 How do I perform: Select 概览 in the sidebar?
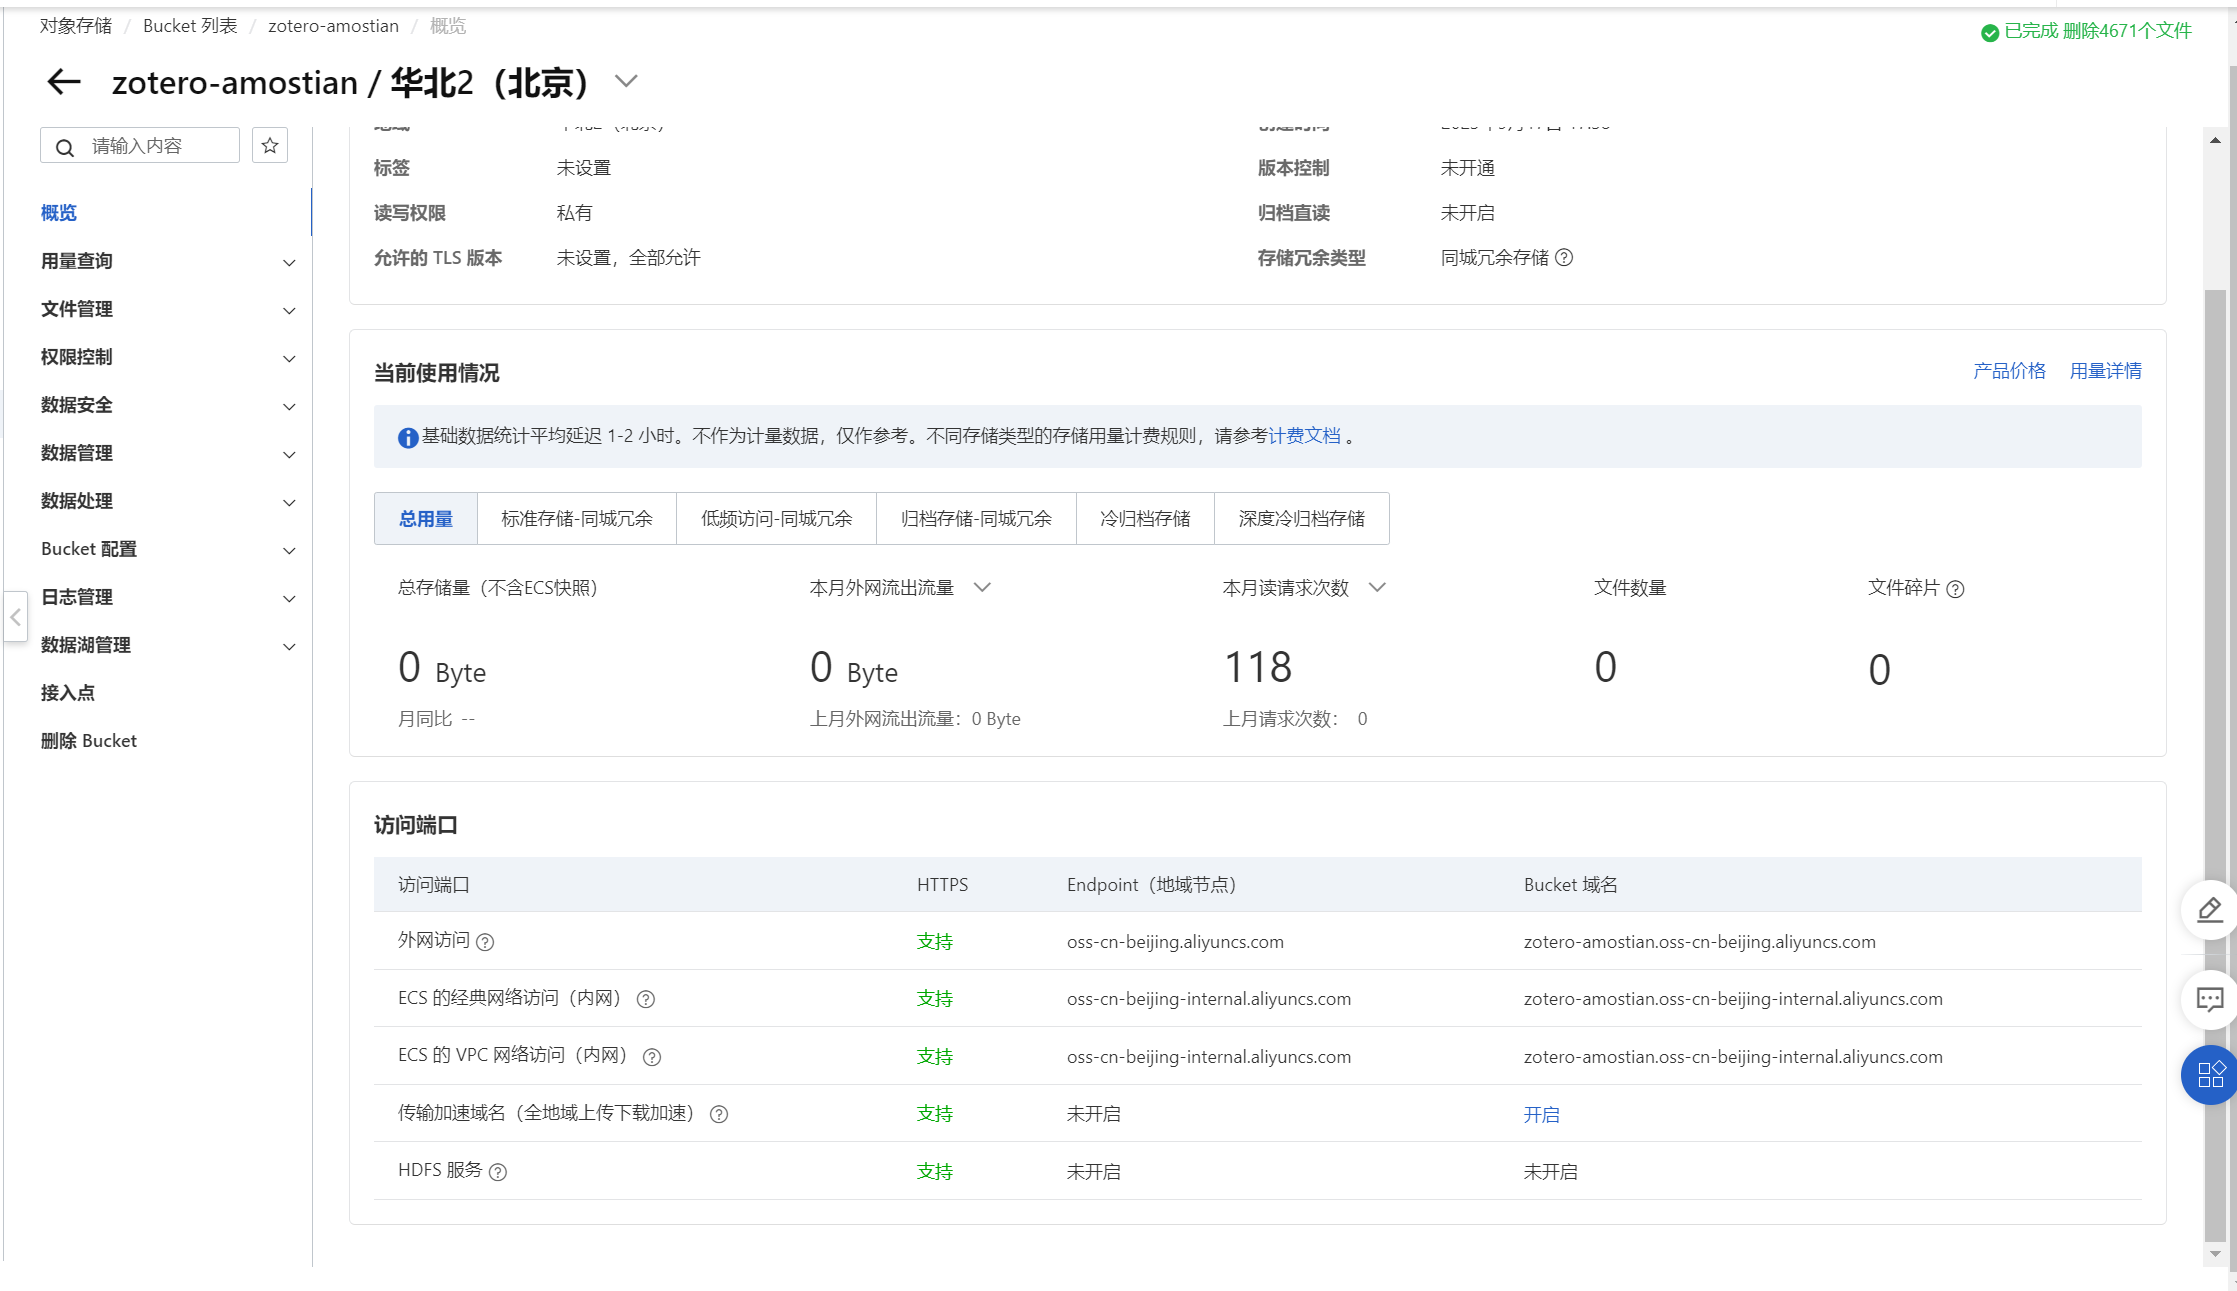coord(59,213)
